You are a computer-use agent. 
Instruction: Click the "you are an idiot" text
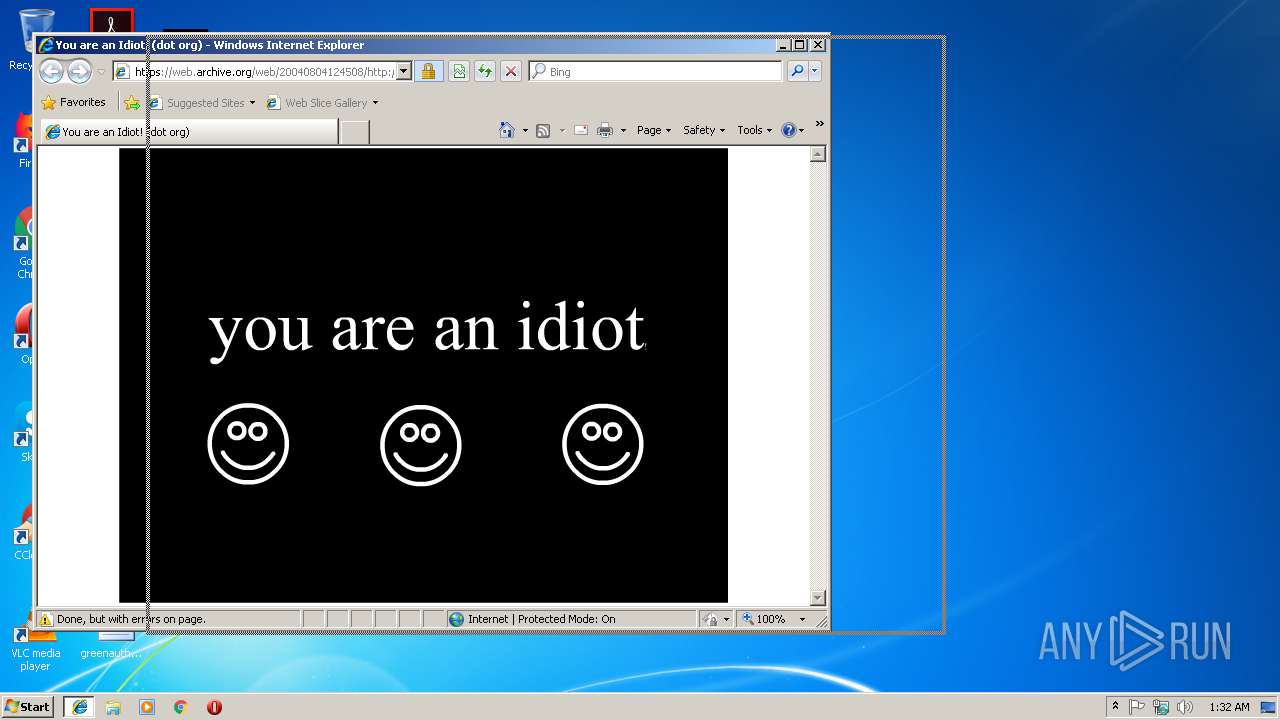[426, 328]
